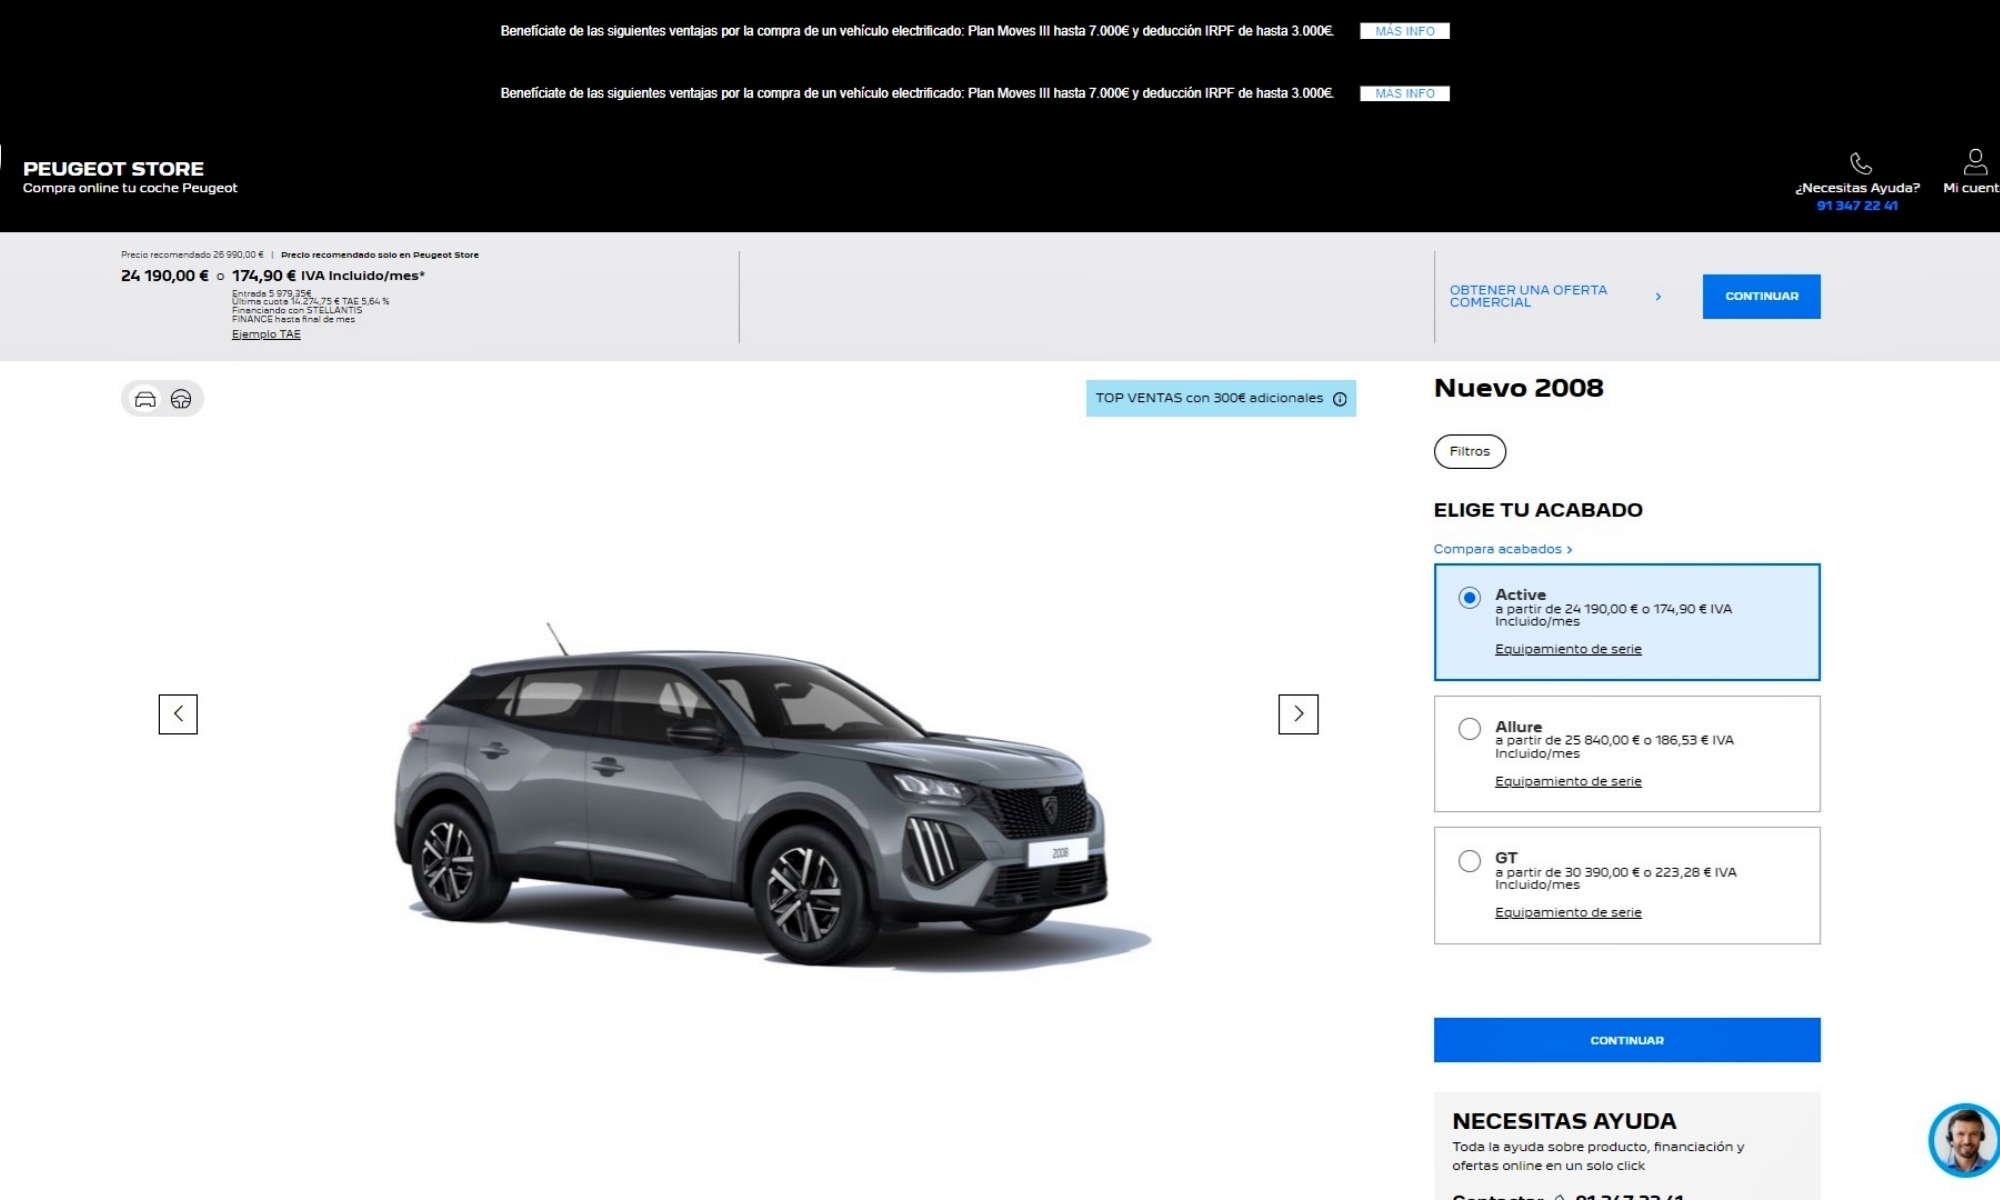2000x1200 pixels.
Task: Open Ejemplo TAE link
Action: click(x=266, y=334)
